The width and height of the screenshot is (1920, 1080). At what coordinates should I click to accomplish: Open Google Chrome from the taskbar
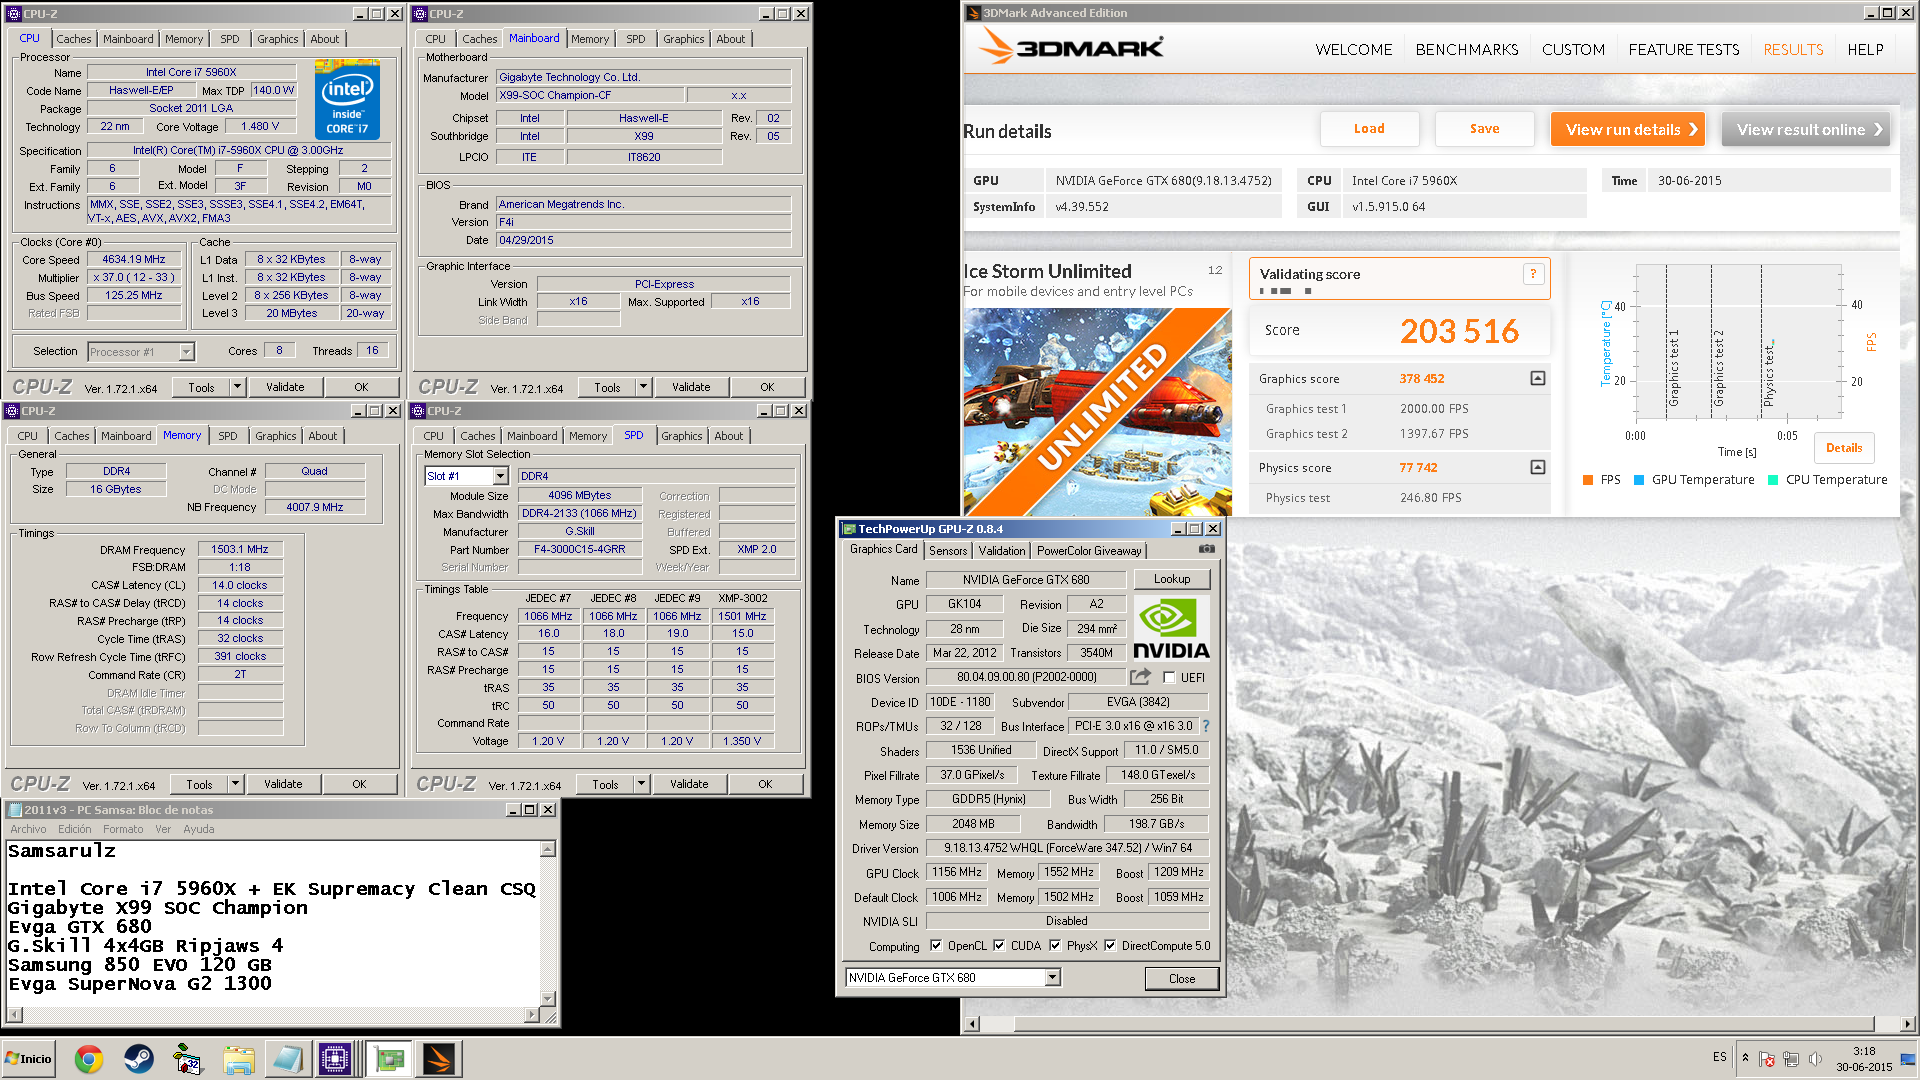click(x=89, y=1059)
